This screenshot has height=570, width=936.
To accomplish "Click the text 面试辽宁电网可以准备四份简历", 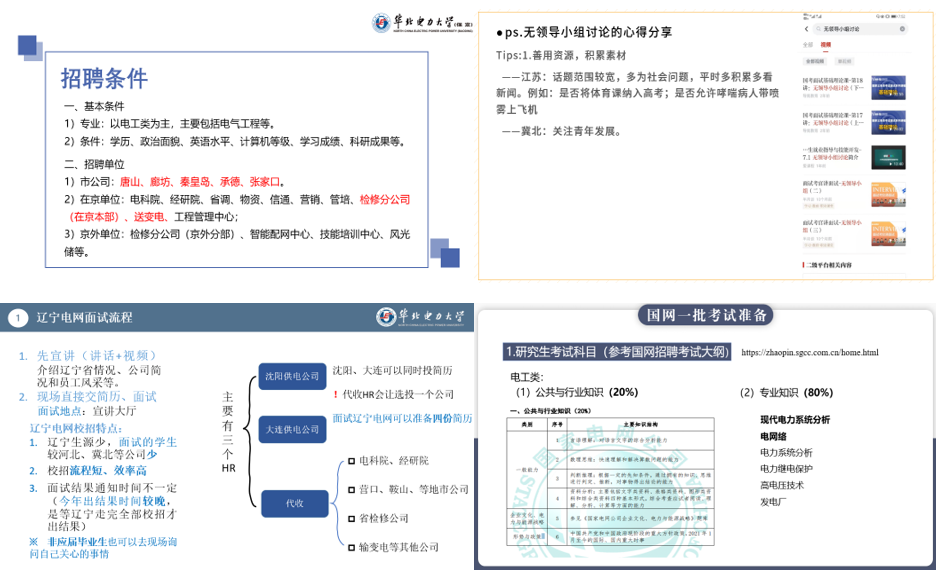I will [402, 418].
